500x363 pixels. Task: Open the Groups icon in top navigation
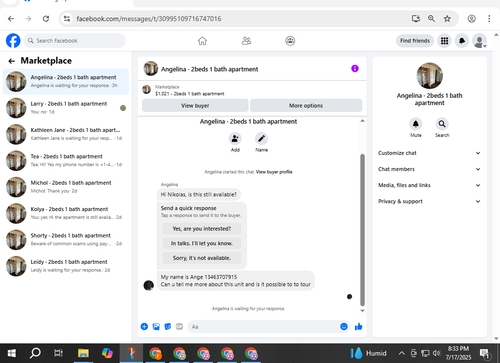(290, 41)
